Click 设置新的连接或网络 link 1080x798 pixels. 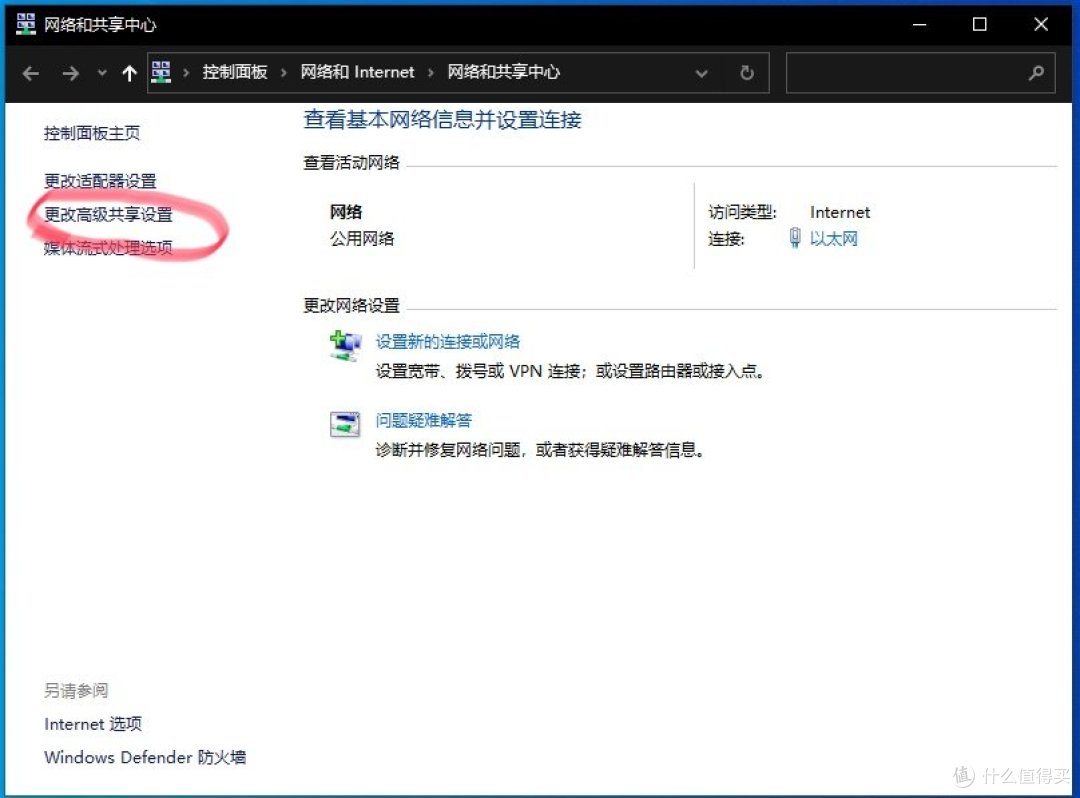click(x=448, y=342)
